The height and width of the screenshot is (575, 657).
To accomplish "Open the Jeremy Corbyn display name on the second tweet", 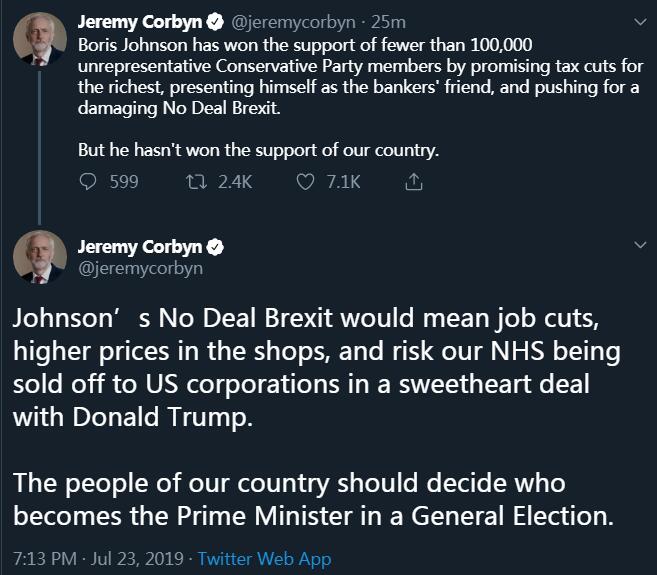I will tap(140, 247).
